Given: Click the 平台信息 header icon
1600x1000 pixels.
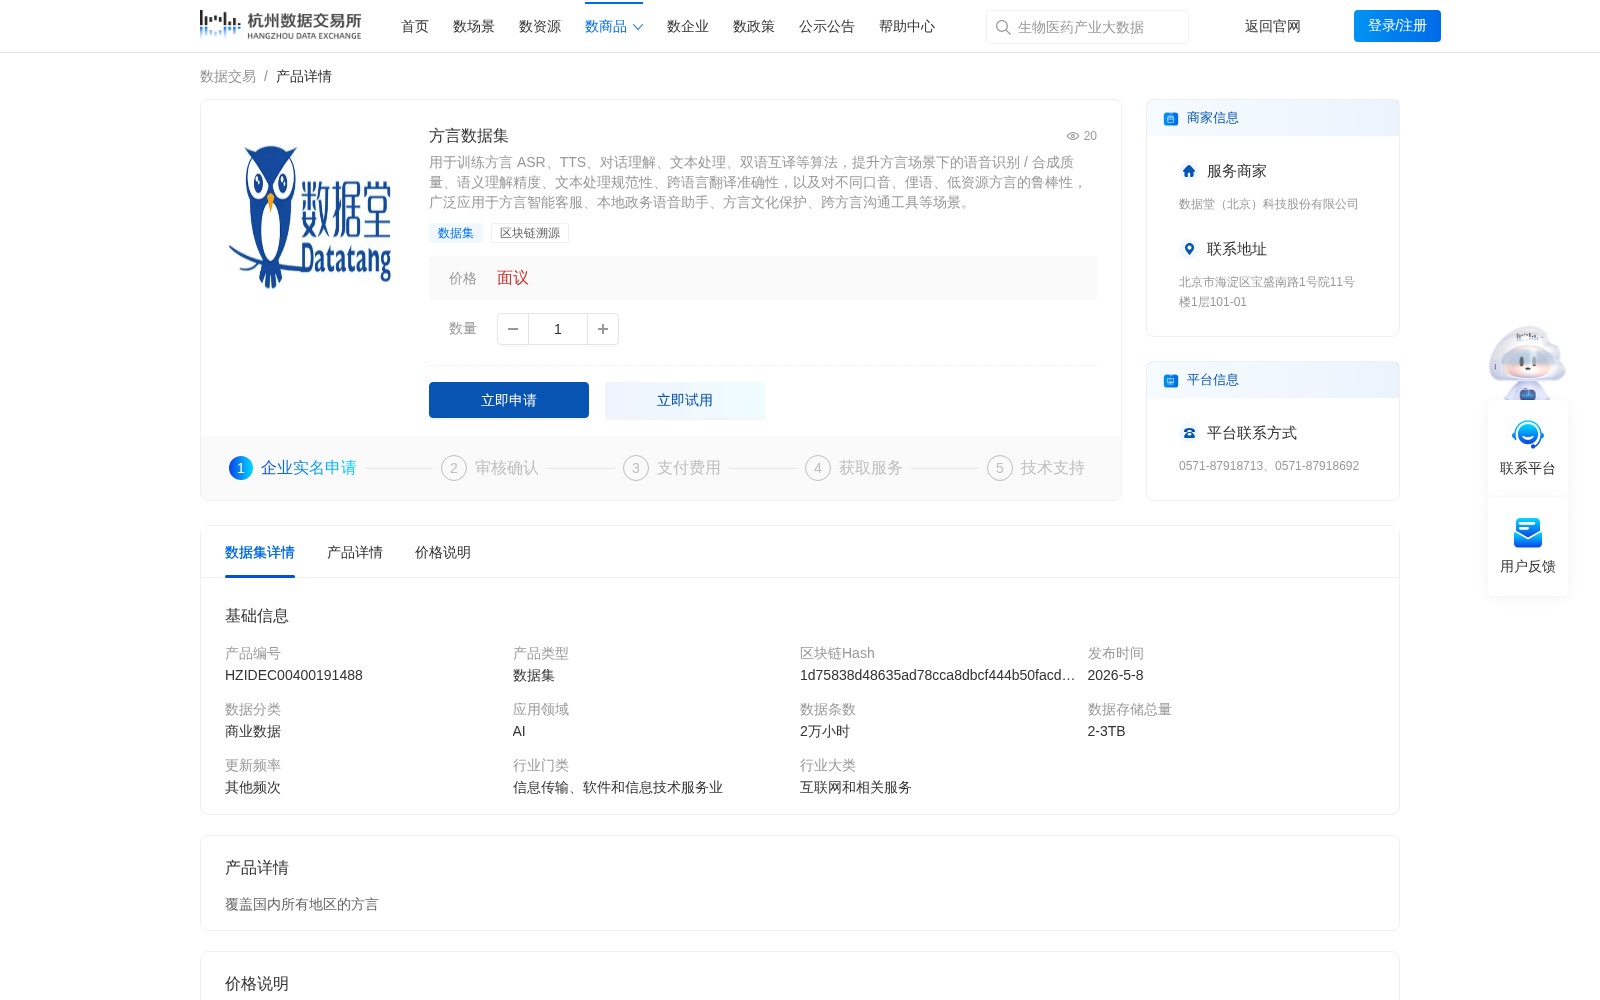Looking at the screenshot, I should (1170, 381).
